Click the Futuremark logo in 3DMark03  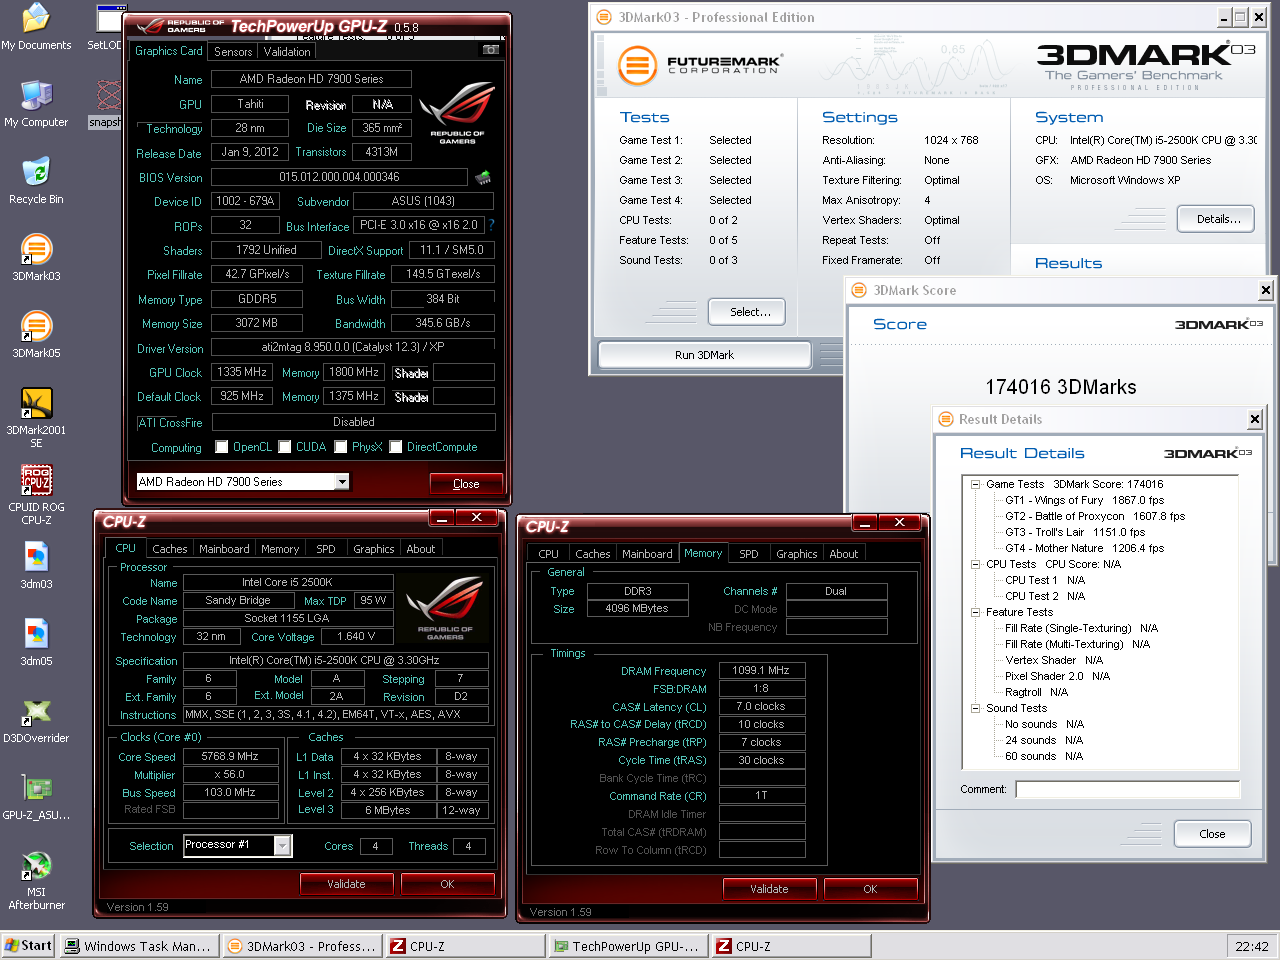point(698,66)
